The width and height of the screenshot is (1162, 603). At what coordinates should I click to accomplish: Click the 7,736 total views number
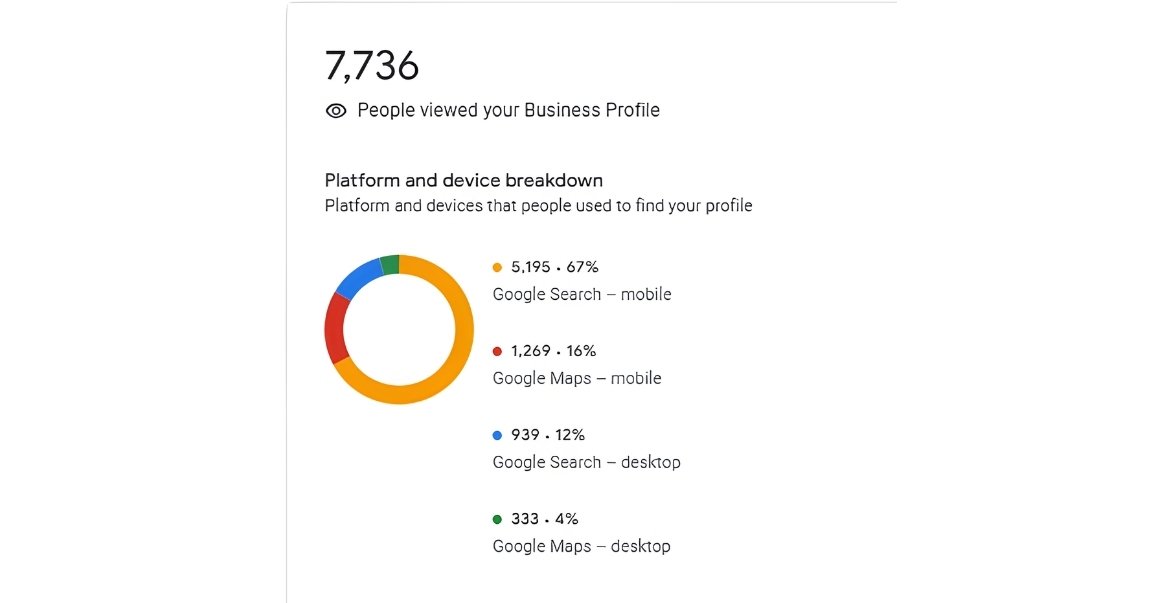372,66
